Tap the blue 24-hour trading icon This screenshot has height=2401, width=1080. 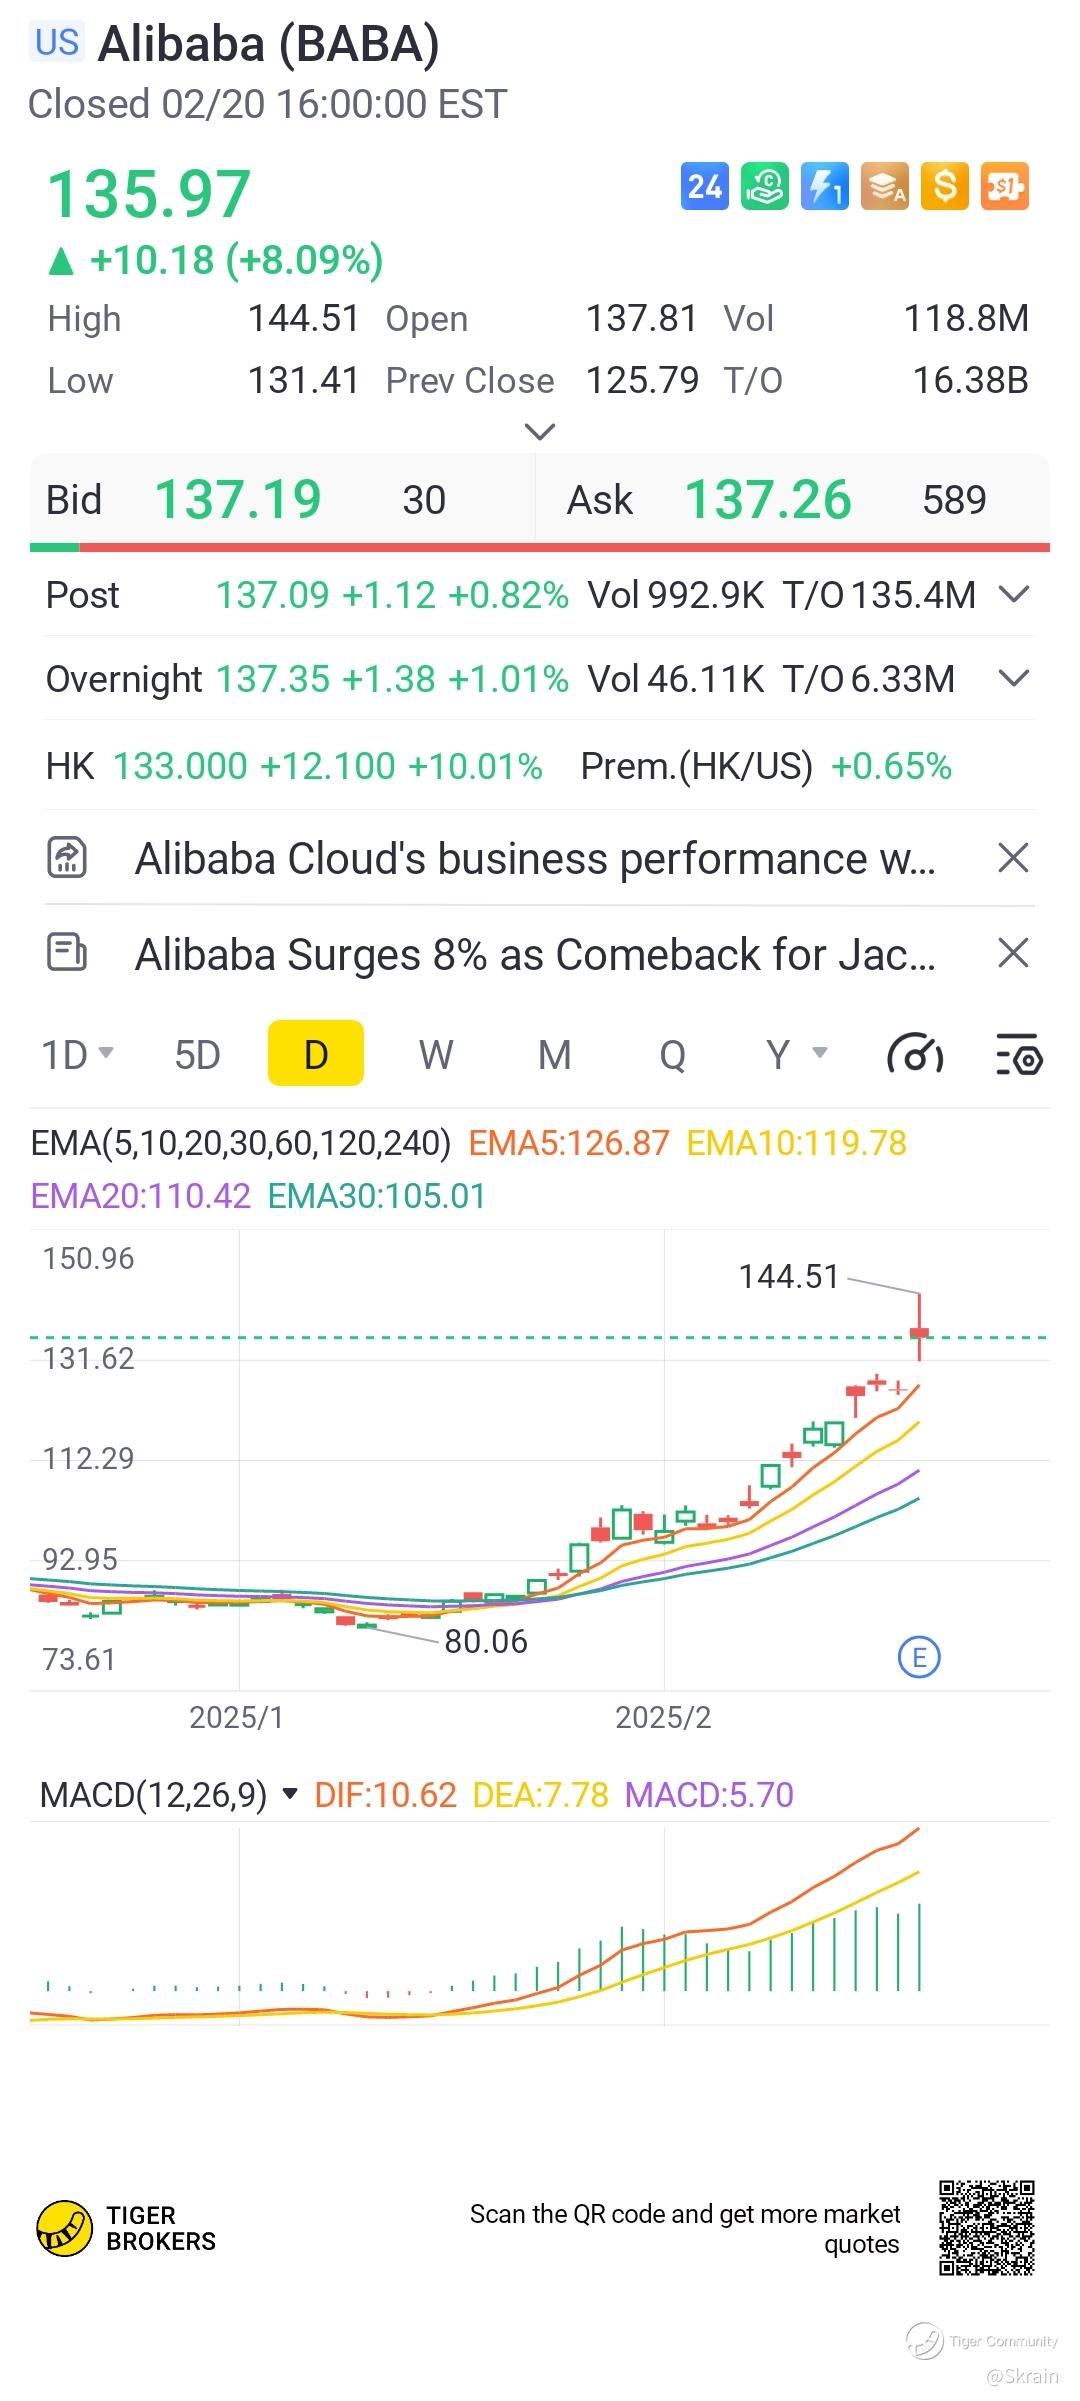point(705,187)
